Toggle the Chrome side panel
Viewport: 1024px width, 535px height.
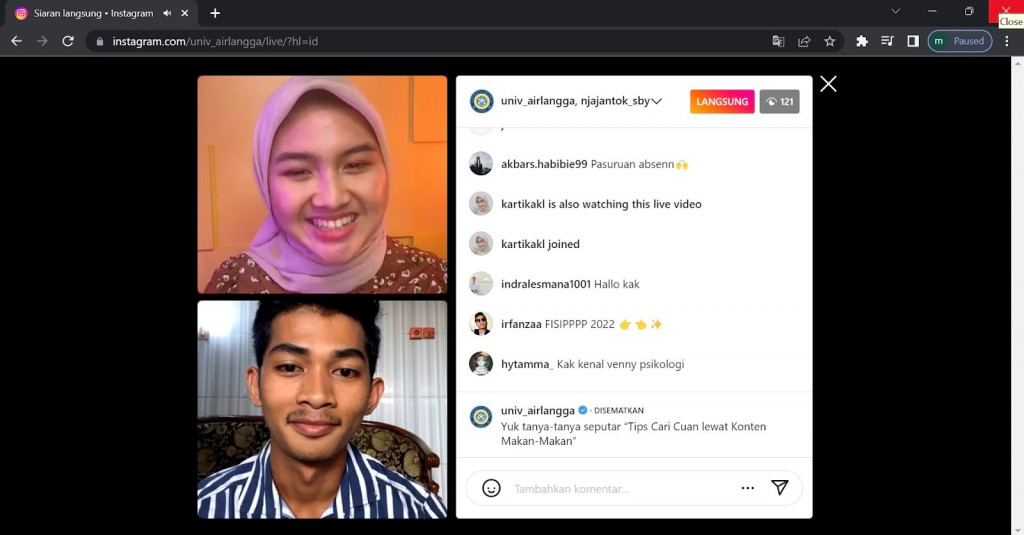coord(913,41)
